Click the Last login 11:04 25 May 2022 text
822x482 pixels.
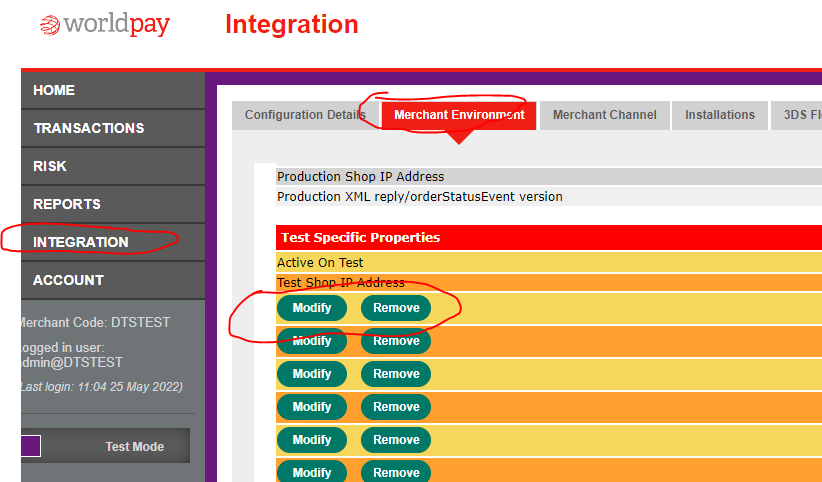102,387
